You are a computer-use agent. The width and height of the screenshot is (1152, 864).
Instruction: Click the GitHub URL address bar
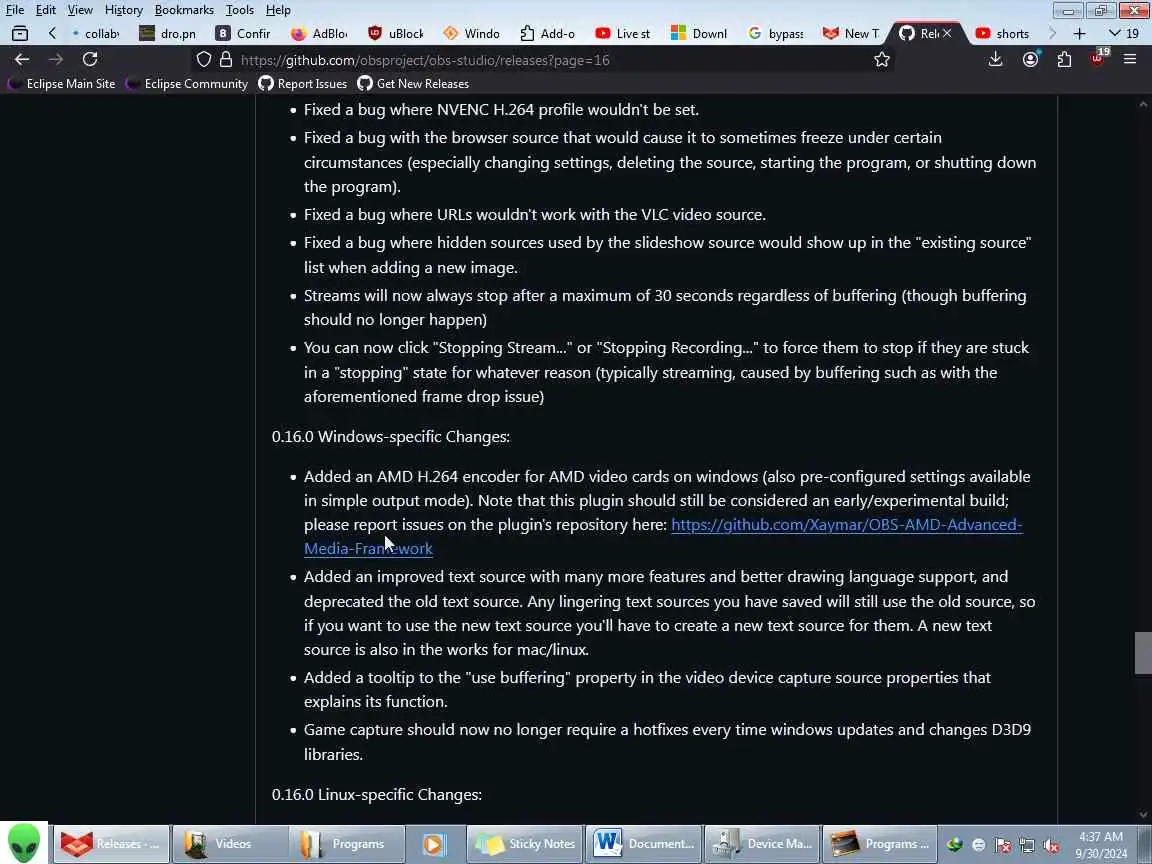[544, 60]
